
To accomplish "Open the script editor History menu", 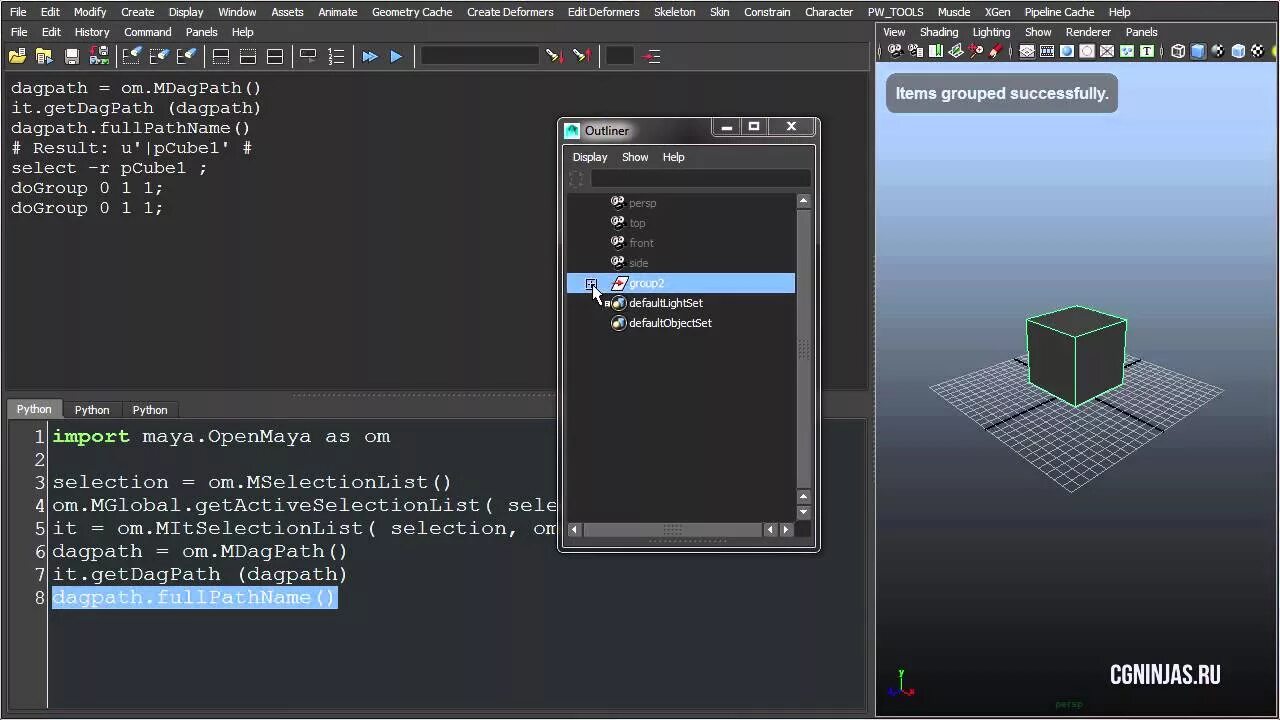I will click(91, 32).
